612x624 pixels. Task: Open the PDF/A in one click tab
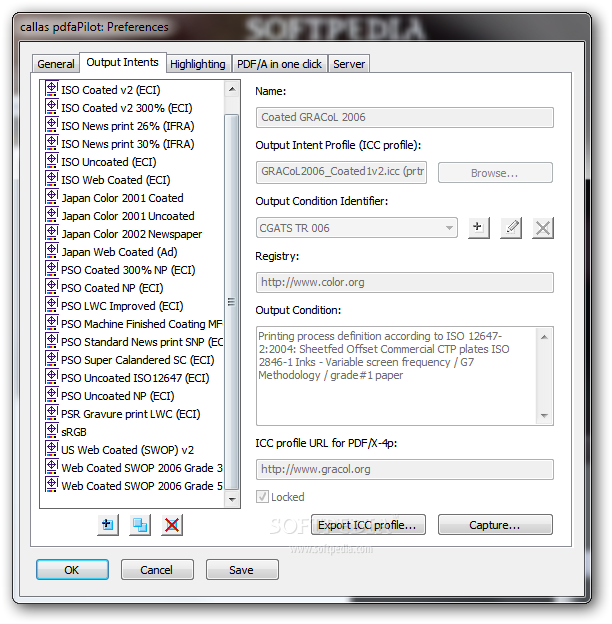pyautogui.click(x=279, y=64)
